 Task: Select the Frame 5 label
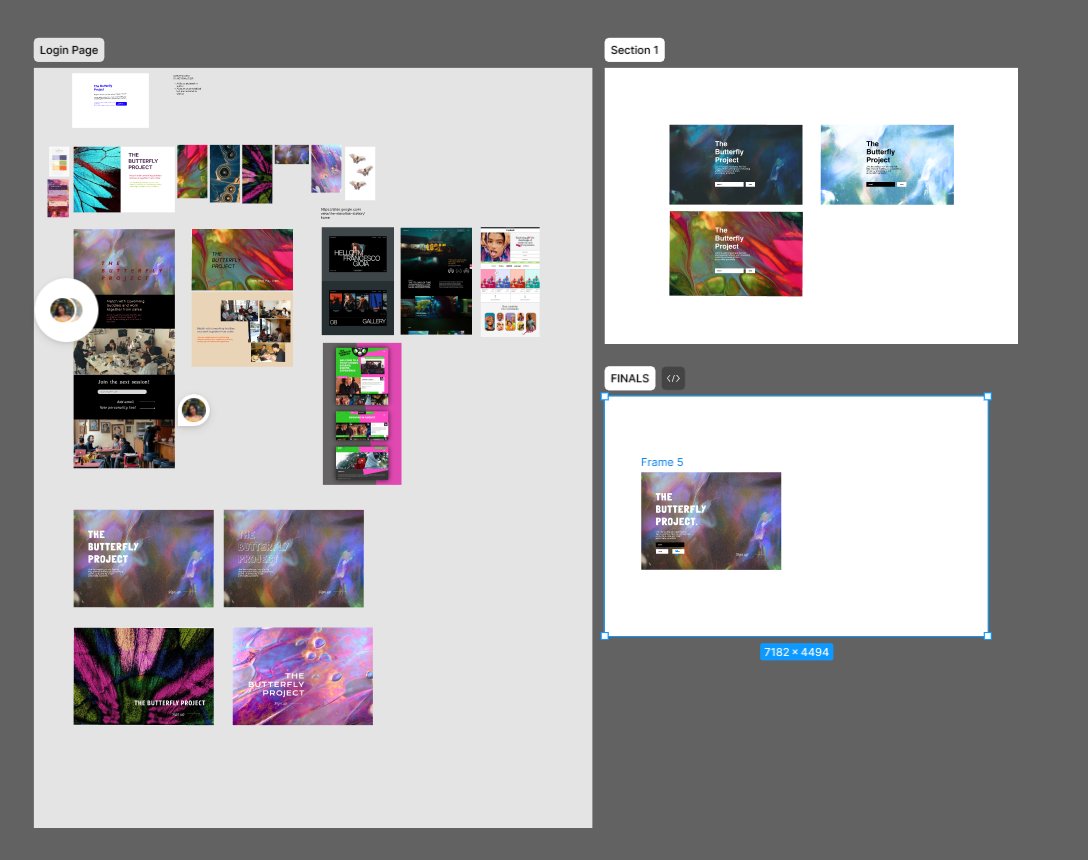(662, 462)
